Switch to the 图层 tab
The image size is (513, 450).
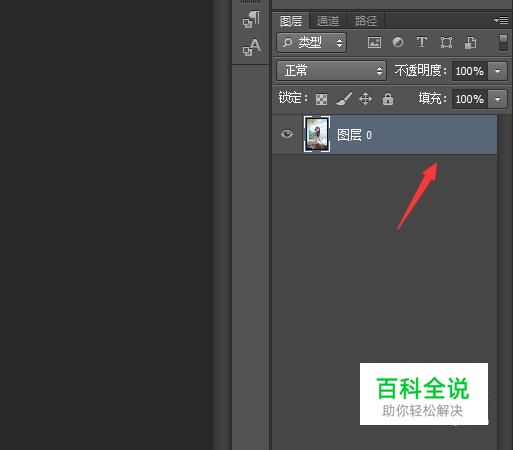(291, 21)
